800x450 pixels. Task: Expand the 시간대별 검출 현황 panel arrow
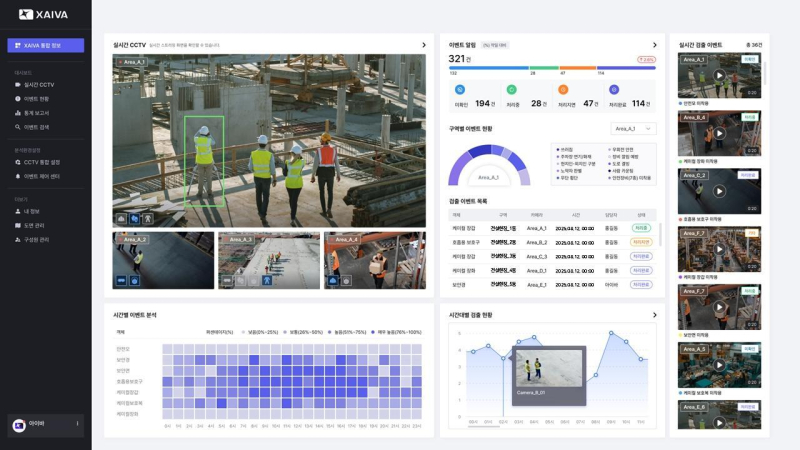[655, 315]
